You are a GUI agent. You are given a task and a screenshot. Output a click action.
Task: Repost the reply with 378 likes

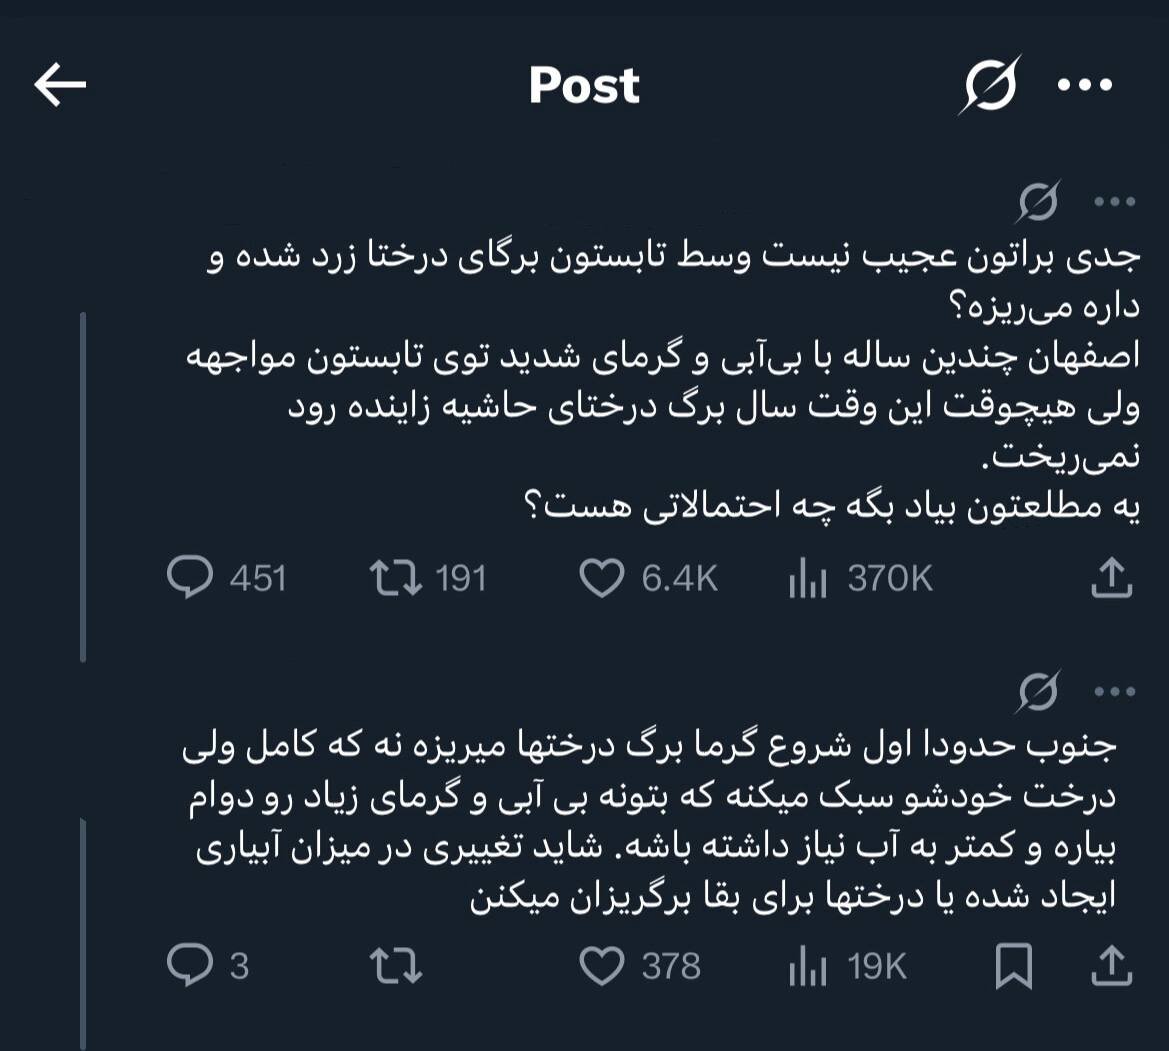coord(395,966)
